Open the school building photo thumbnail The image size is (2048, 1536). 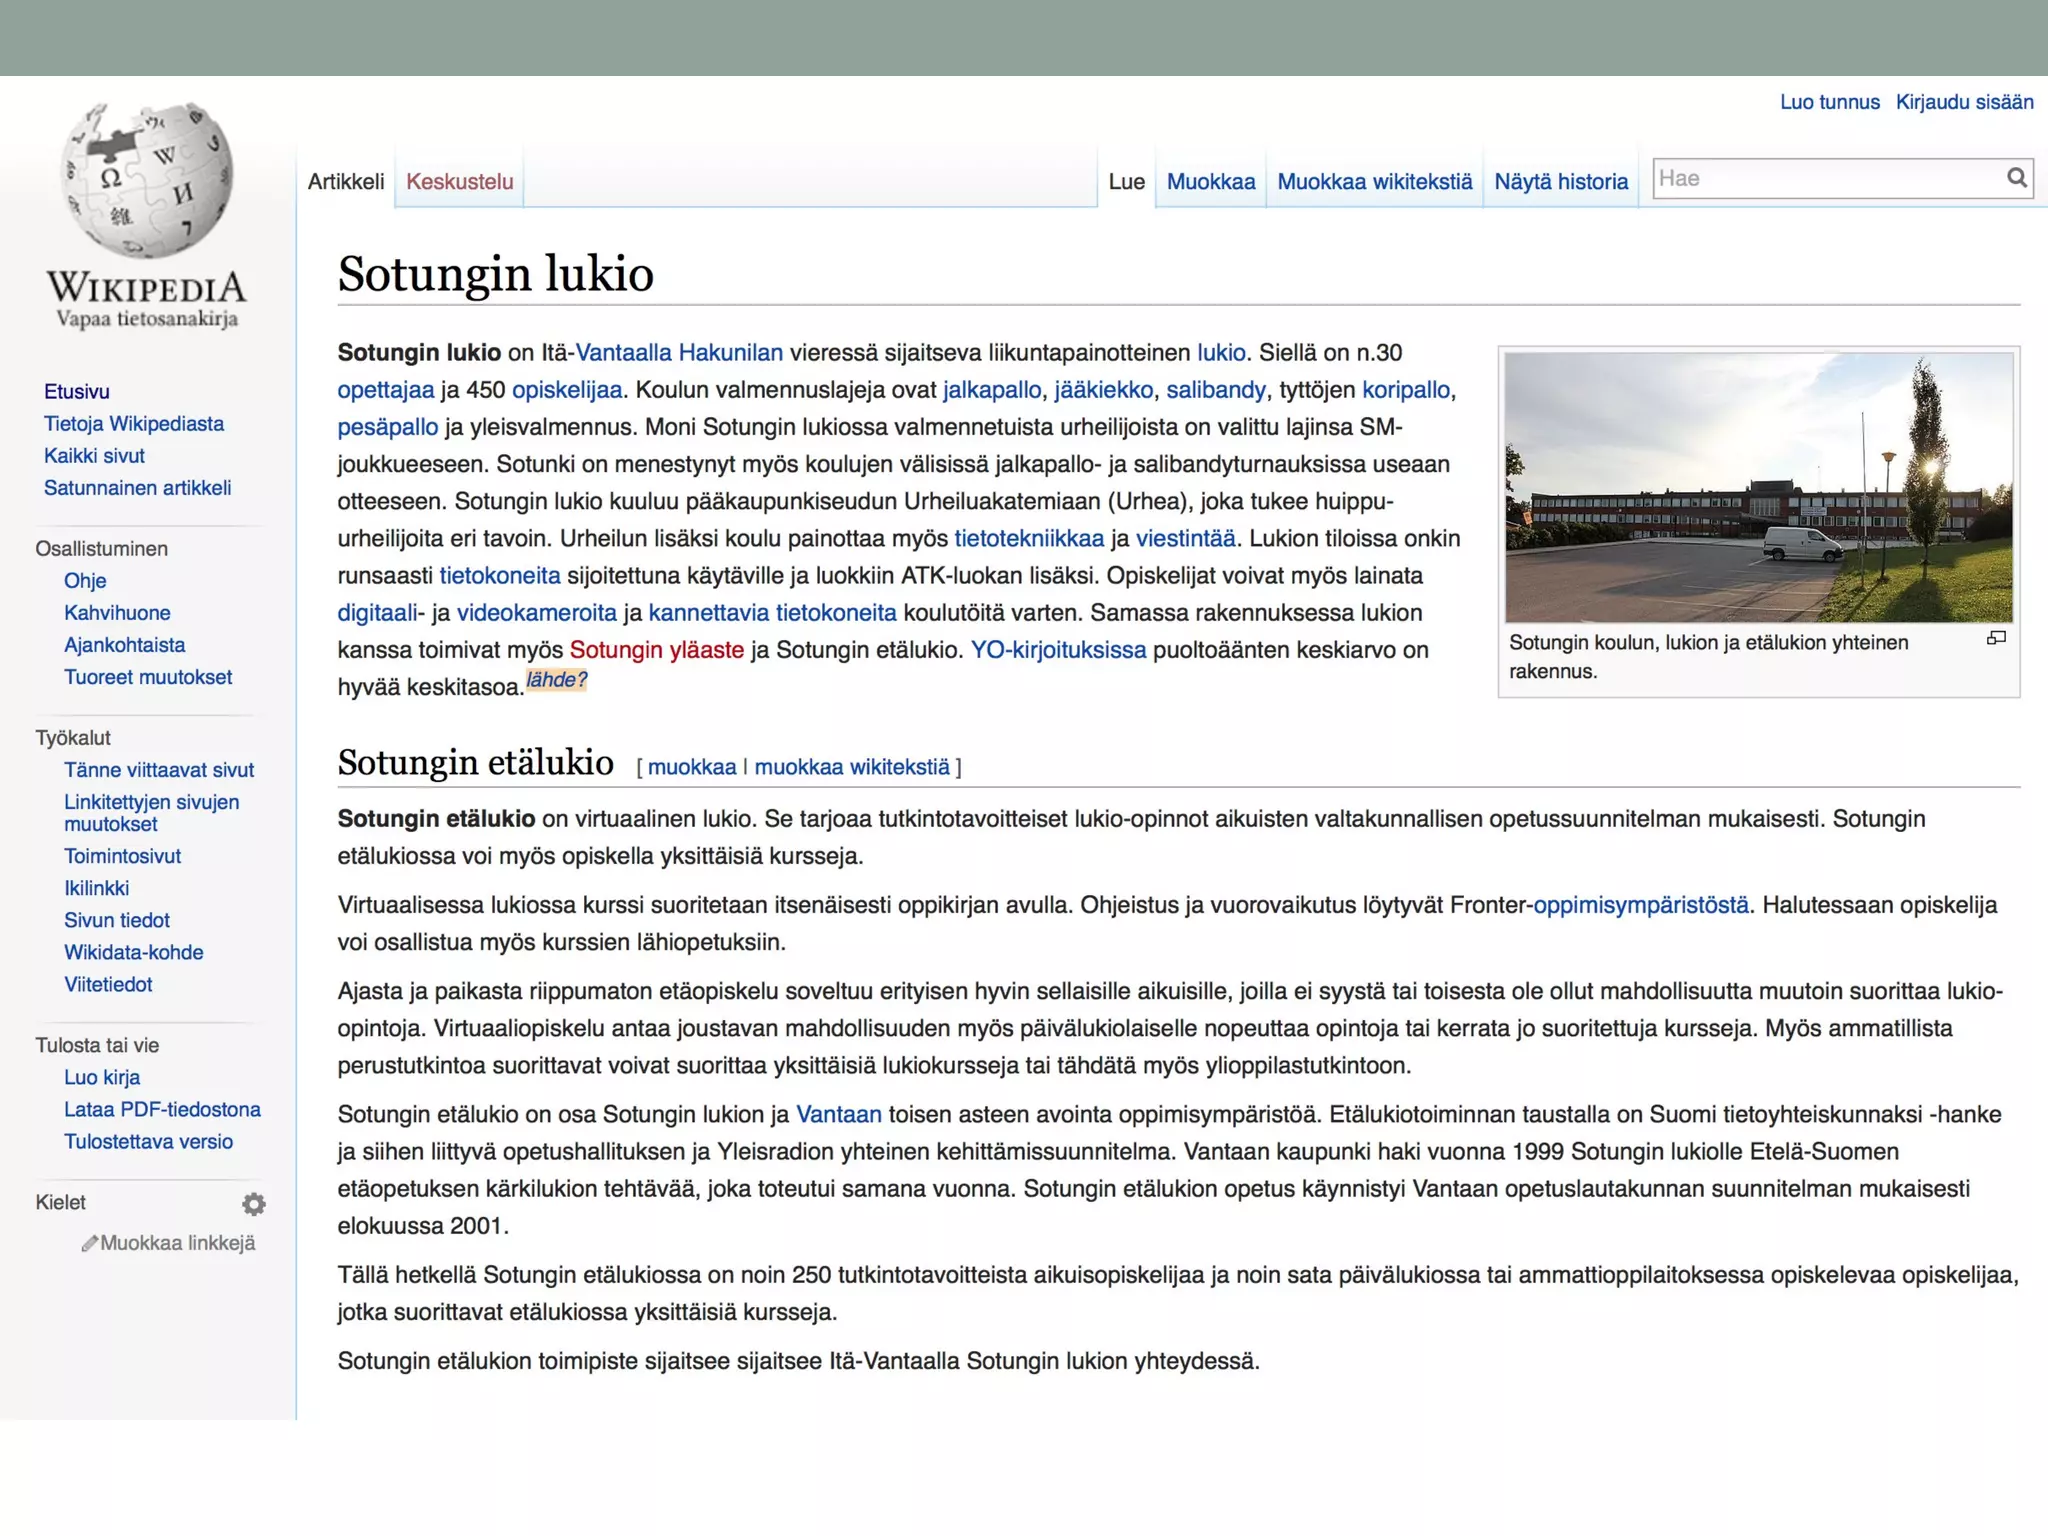click(1758, 487)
